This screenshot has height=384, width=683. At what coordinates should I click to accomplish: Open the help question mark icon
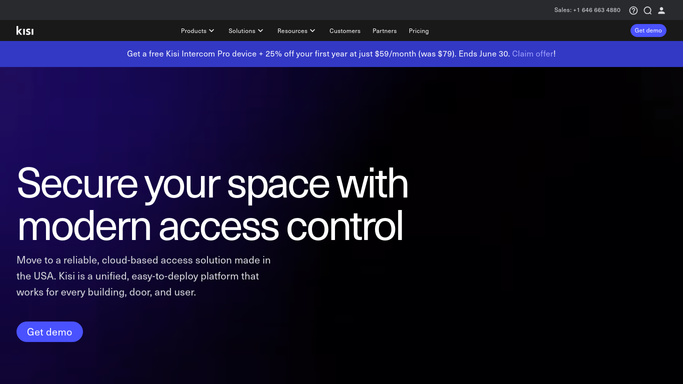pyautogui.click(x=633, y=10)
